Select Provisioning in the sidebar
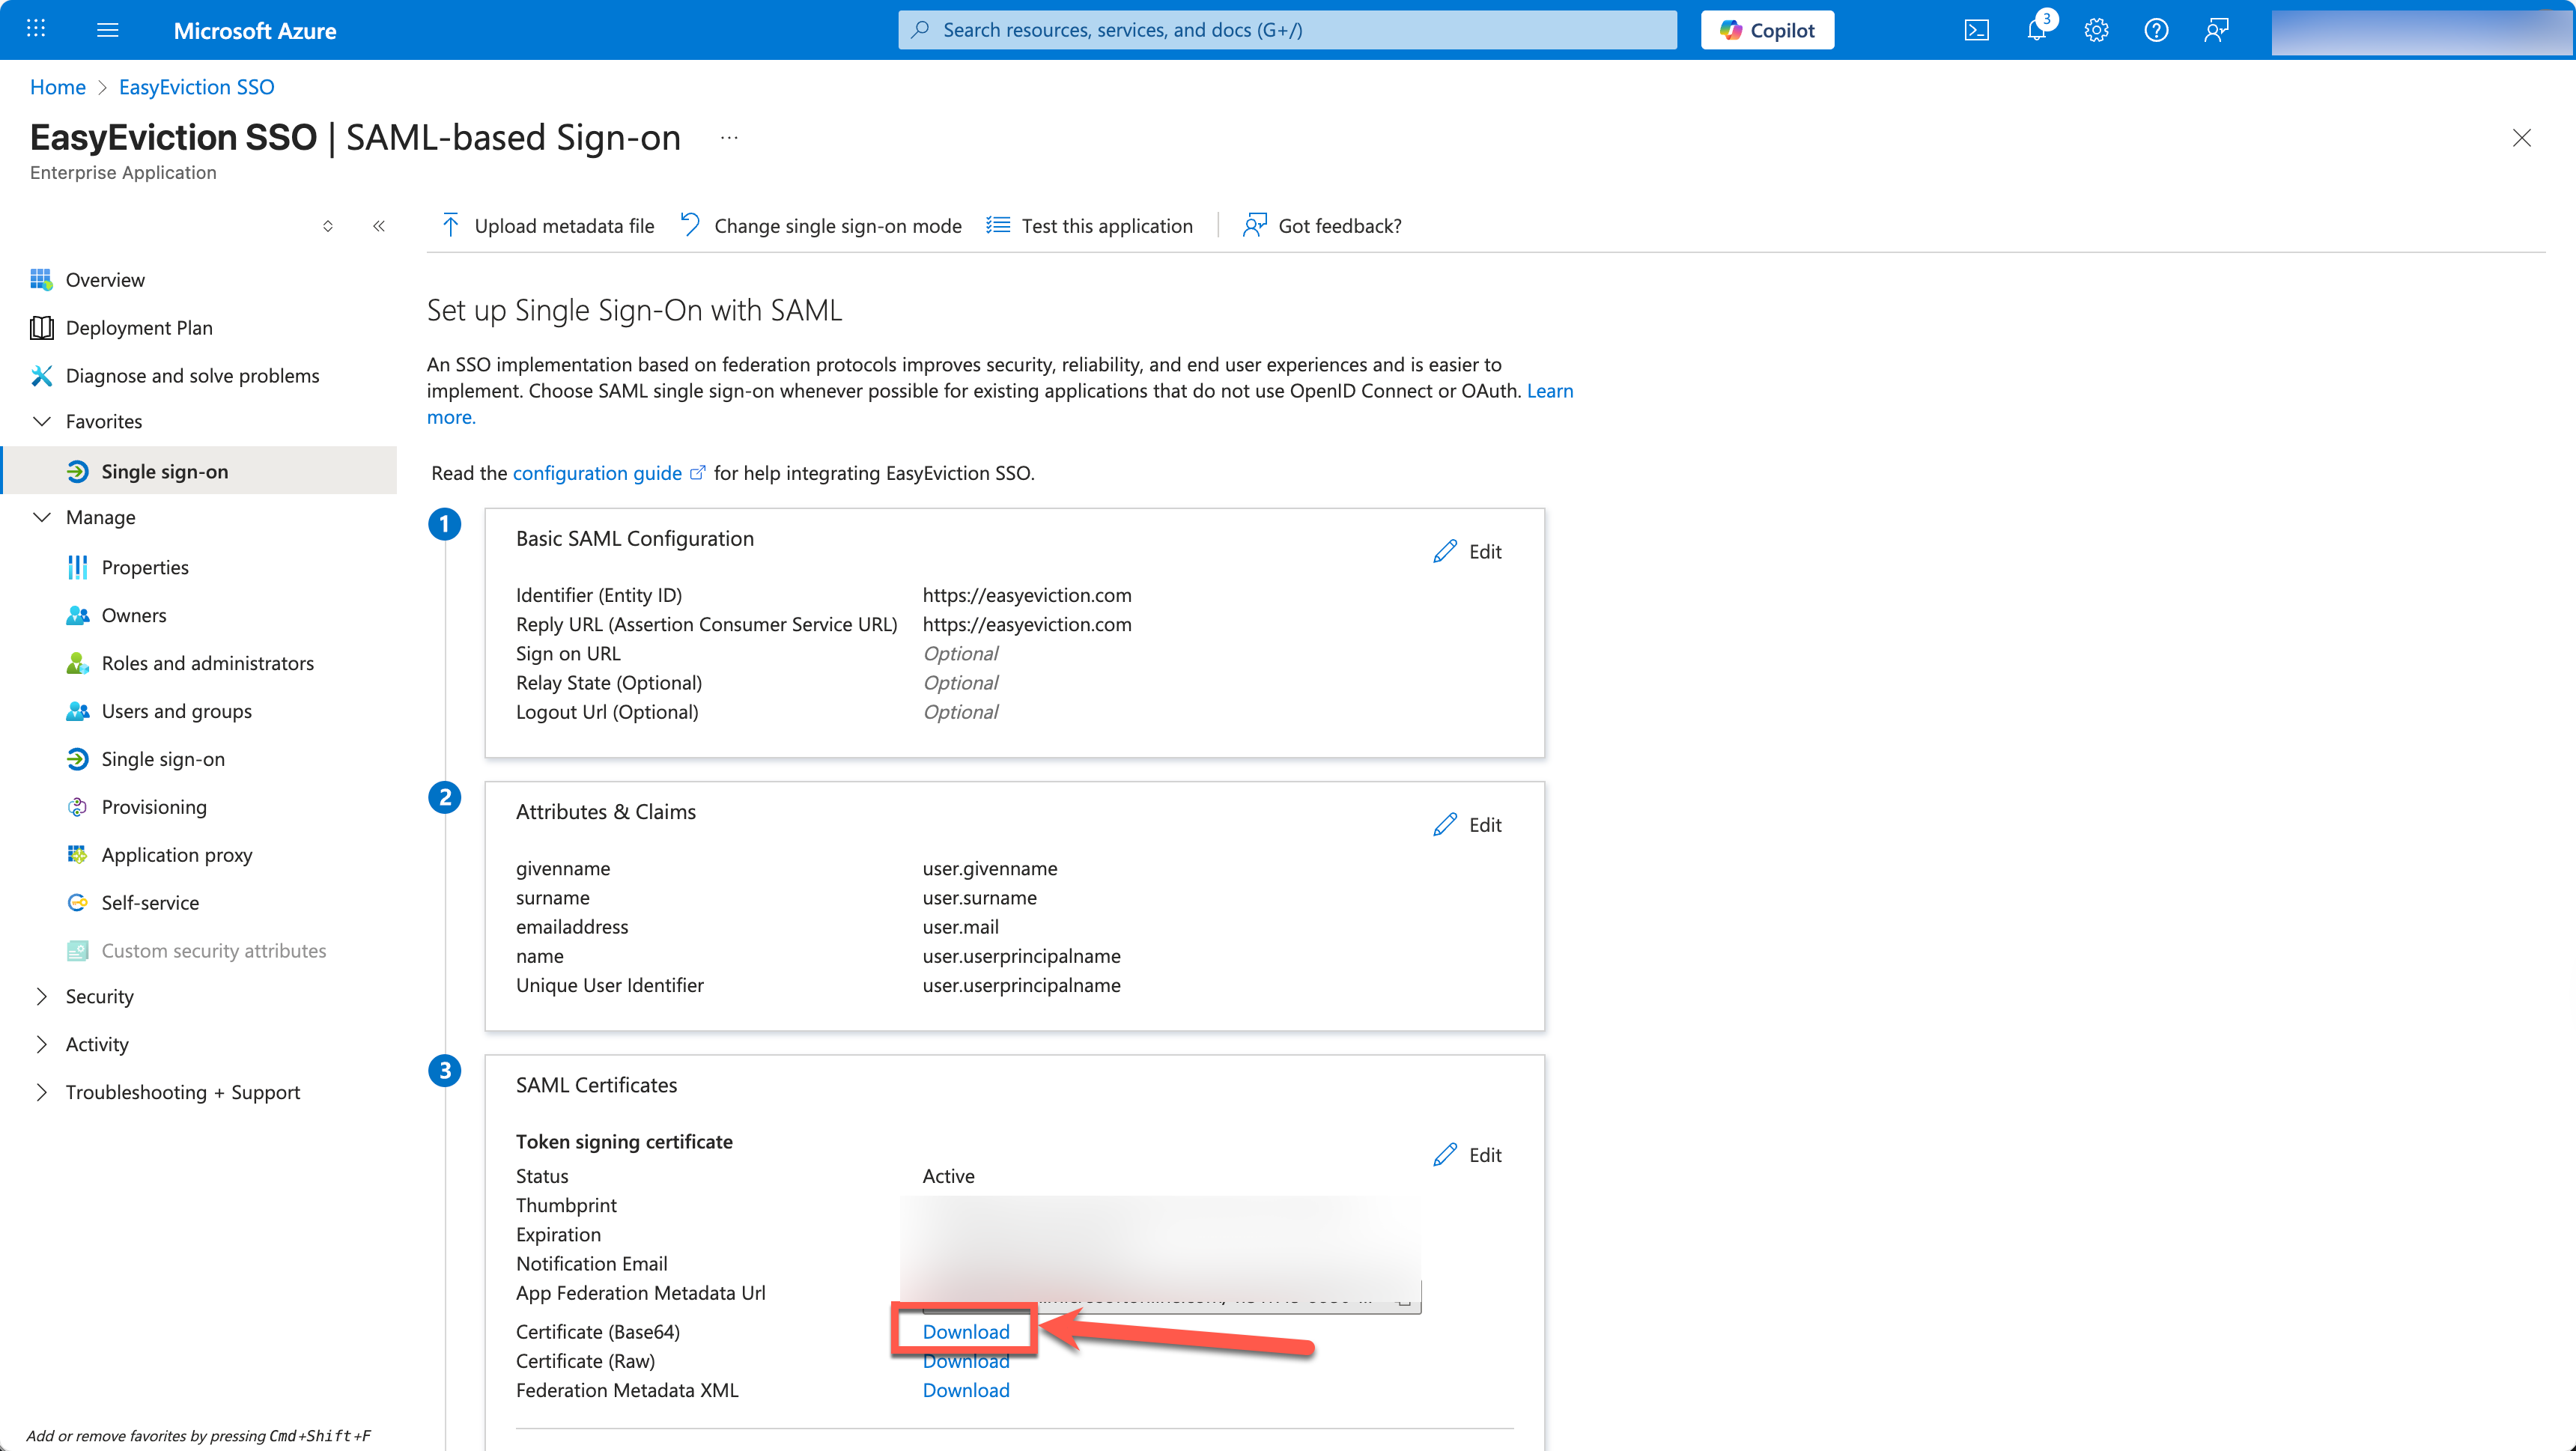The width and height of the screenshot is (2576, 1451). coord(154,807)
